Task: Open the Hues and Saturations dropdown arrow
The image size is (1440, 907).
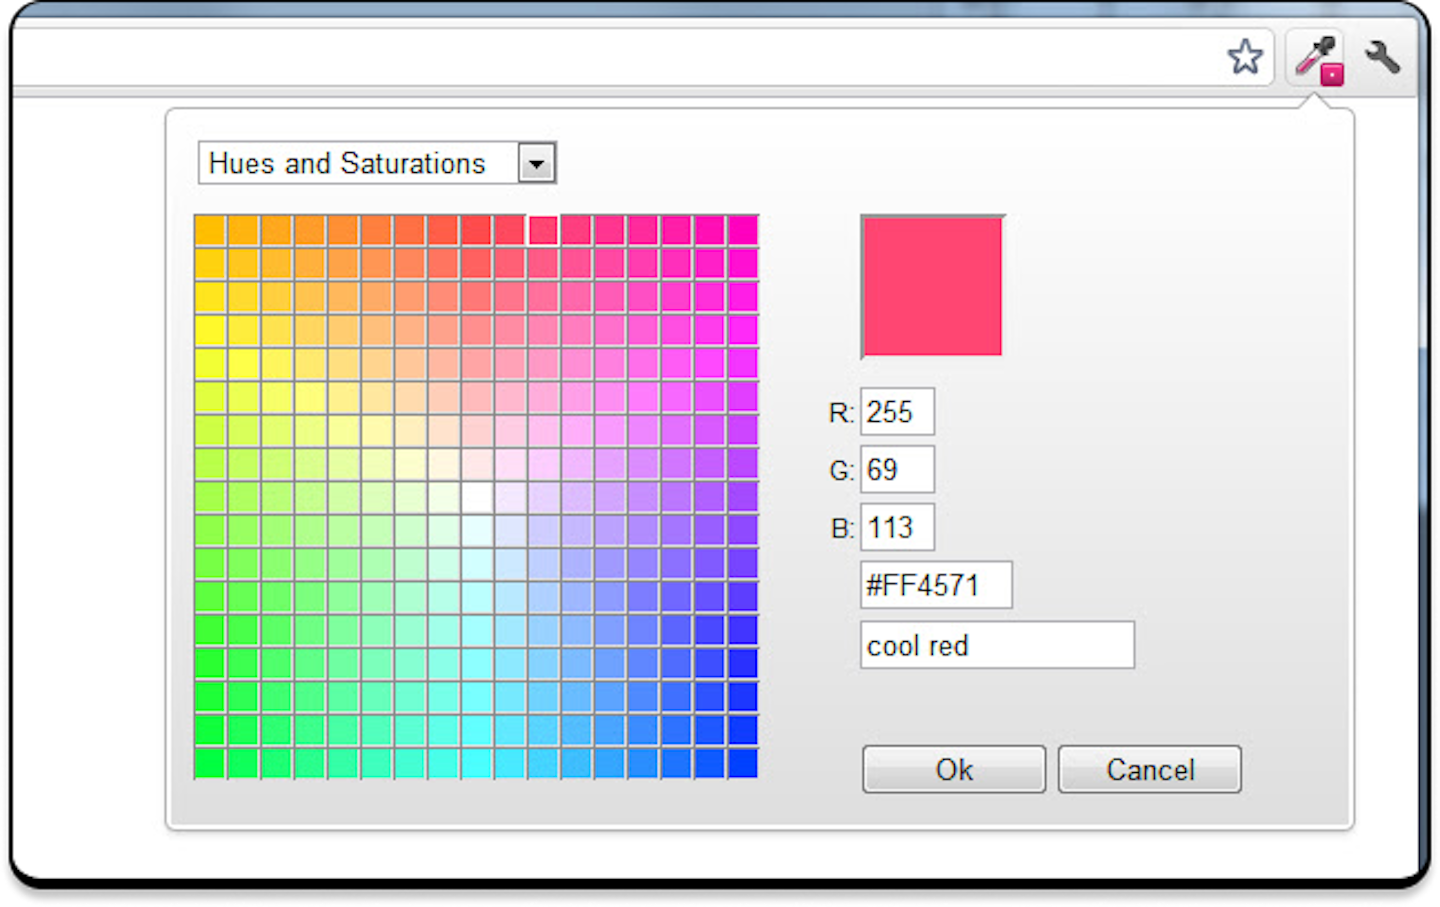Action: 537,164
